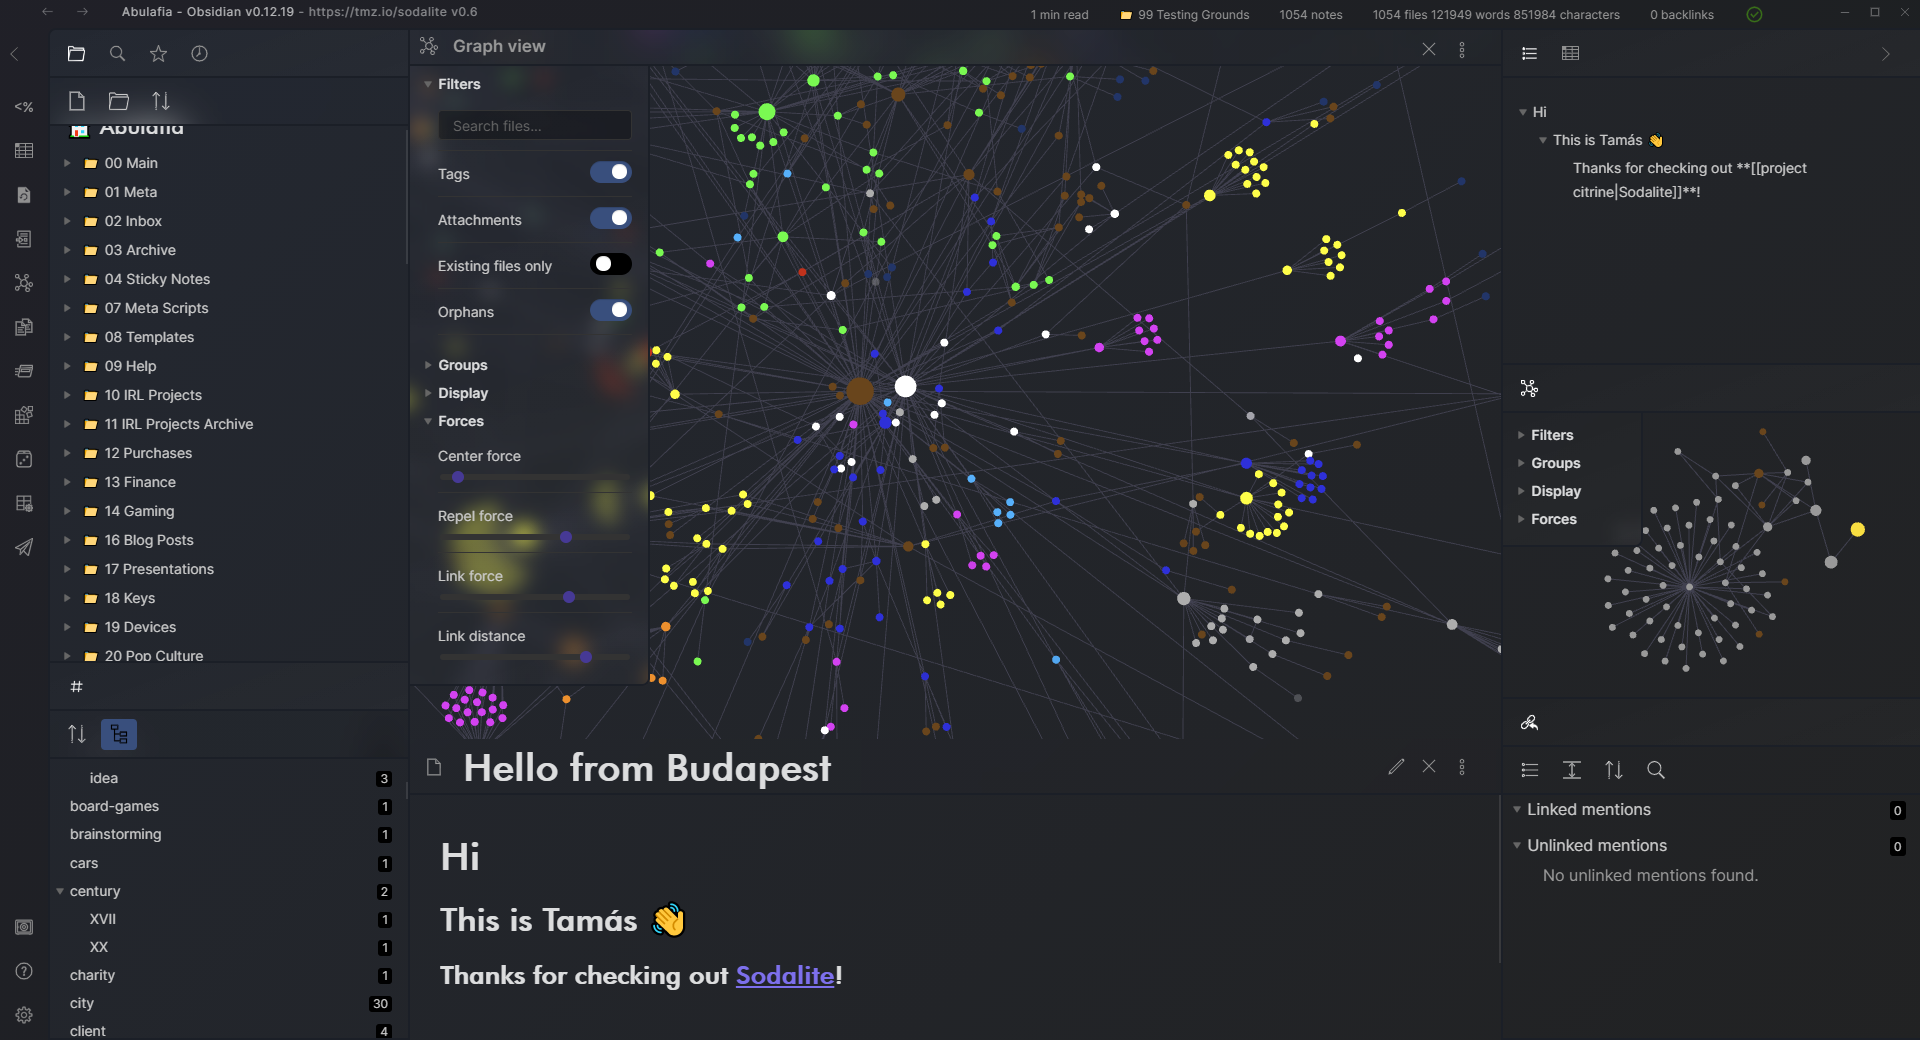Image resolution: width=1920 pixels, height=1040 pixels.
Task: Open 99 Testing Grounds folder in status bar
Action: pos(1184,14)
